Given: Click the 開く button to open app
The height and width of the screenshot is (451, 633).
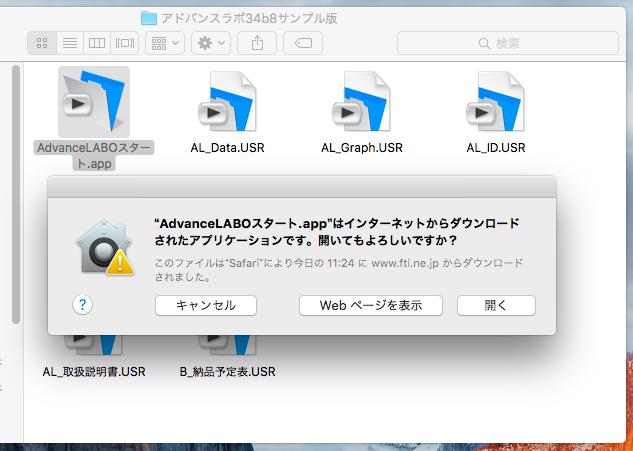Looking at the screenshot, I should coord(496,306).
